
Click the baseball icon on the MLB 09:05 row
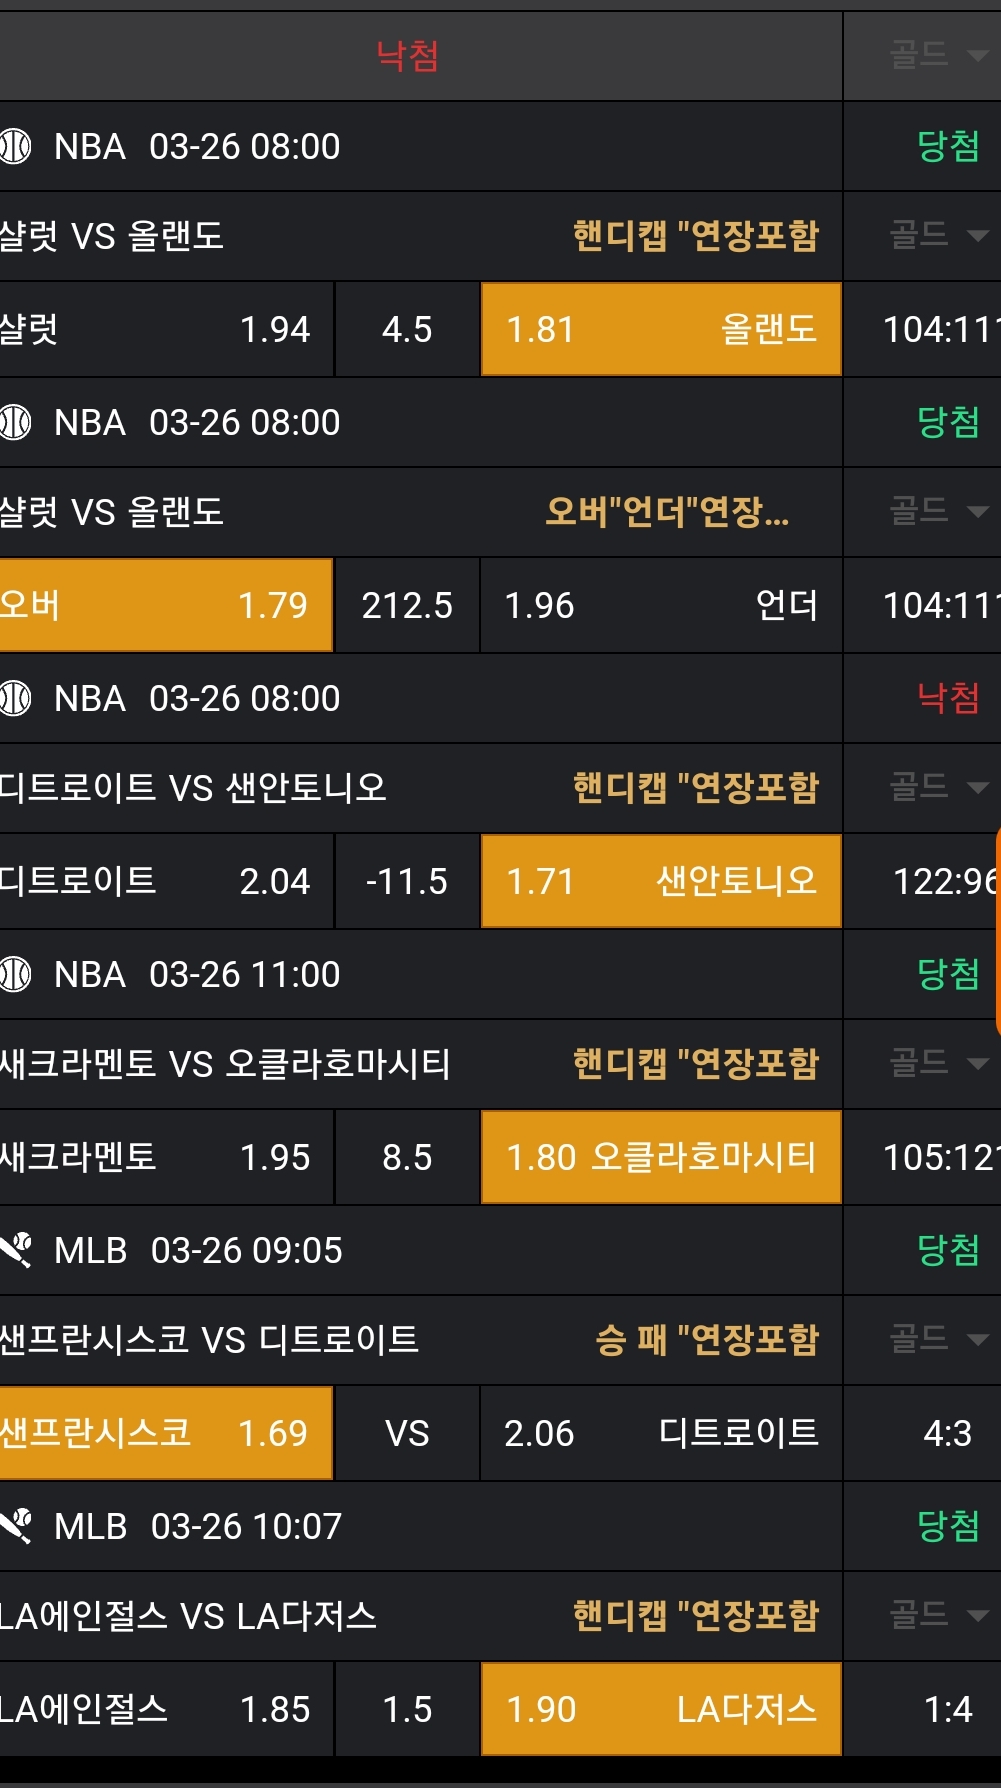point(16,1250)
